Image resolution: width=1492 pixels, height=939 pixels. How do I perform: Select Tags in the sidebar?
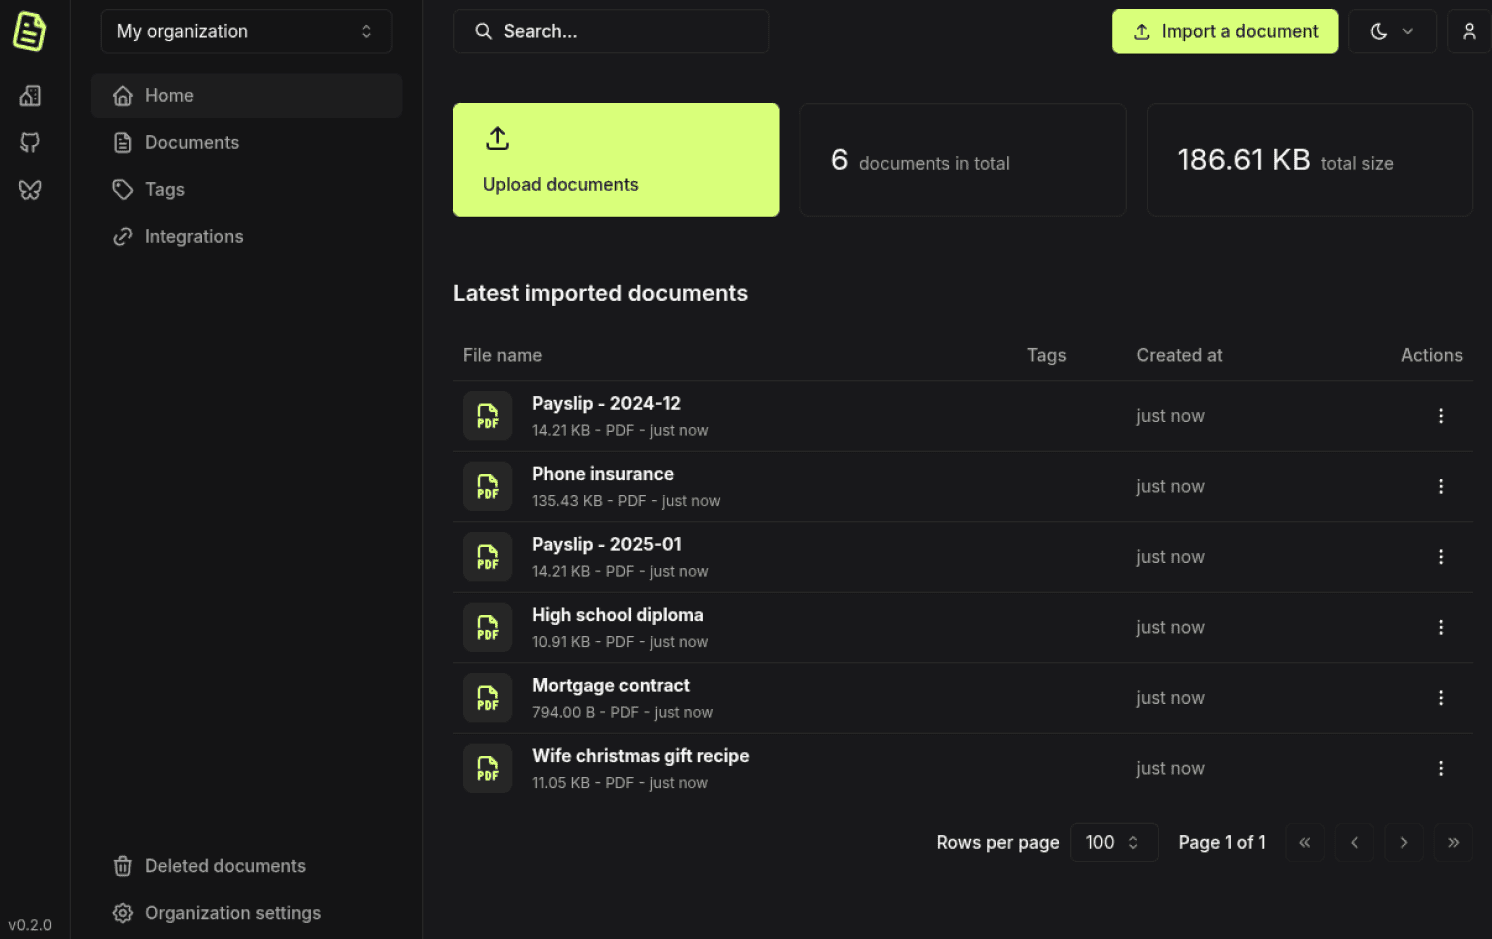click(x=165, y=189)
